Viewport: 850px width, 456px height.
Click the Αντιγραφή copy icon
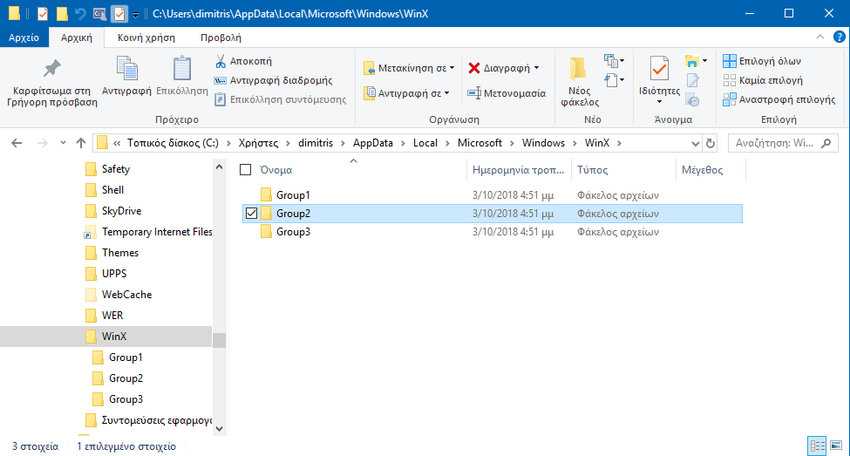point(127,69)
